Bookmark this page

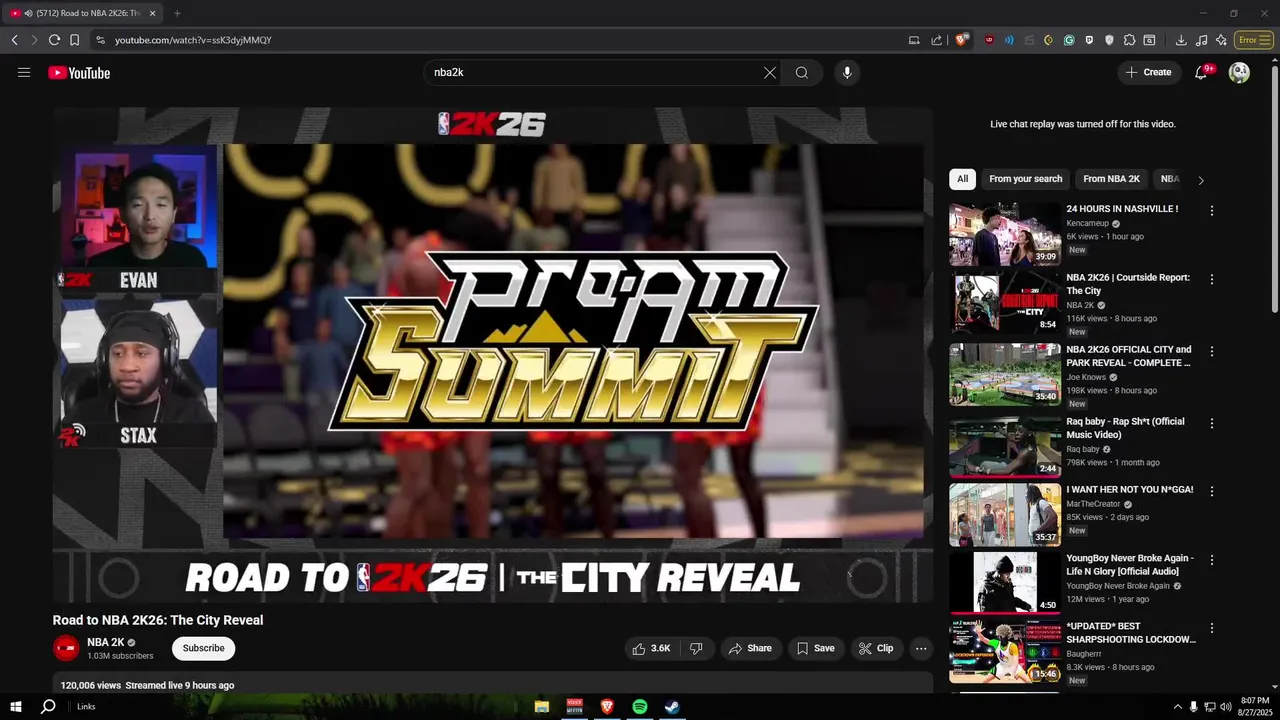pos(74,40)
